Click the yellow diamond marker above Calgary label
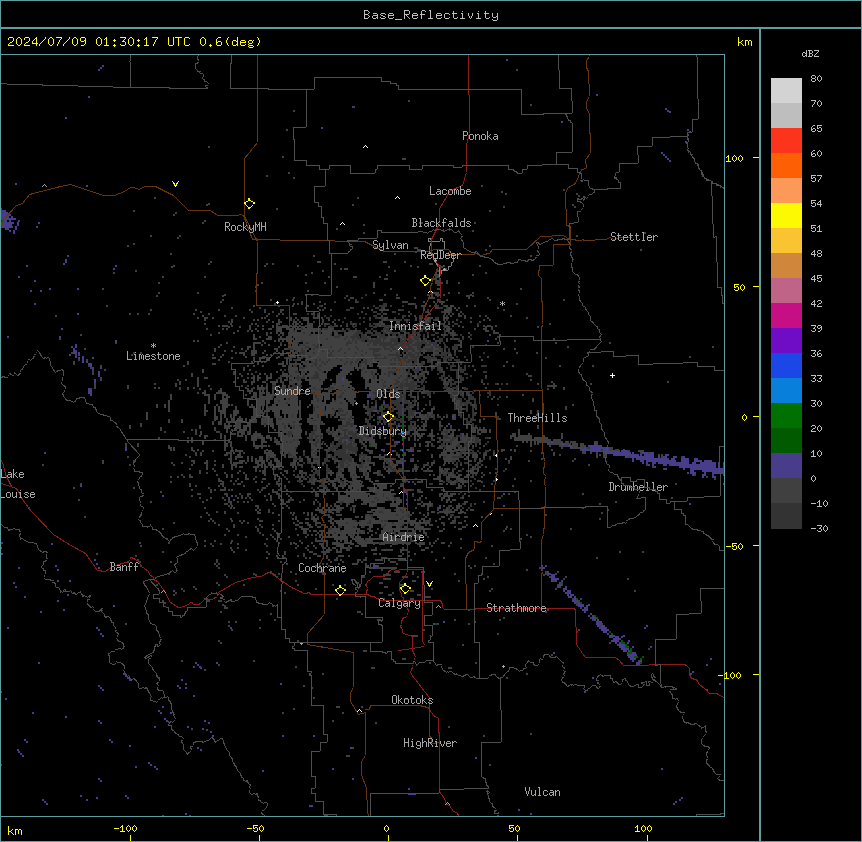862x842 pixels. click(405, 589)
